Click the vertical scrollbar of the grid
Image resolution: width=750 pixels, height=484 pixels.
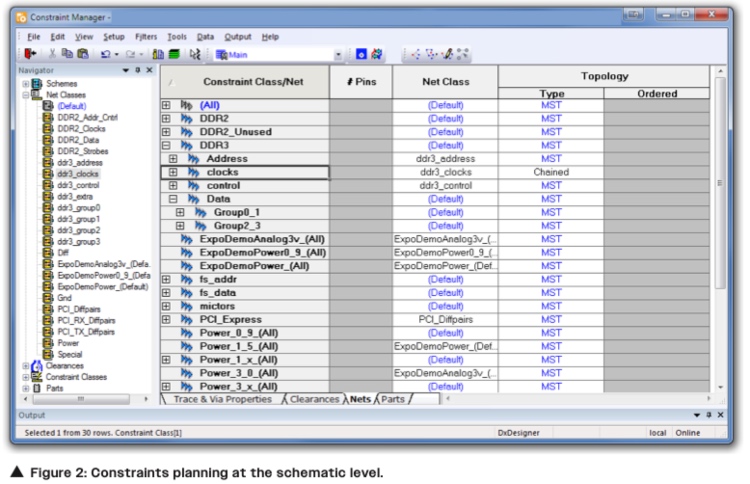point(720,184)
